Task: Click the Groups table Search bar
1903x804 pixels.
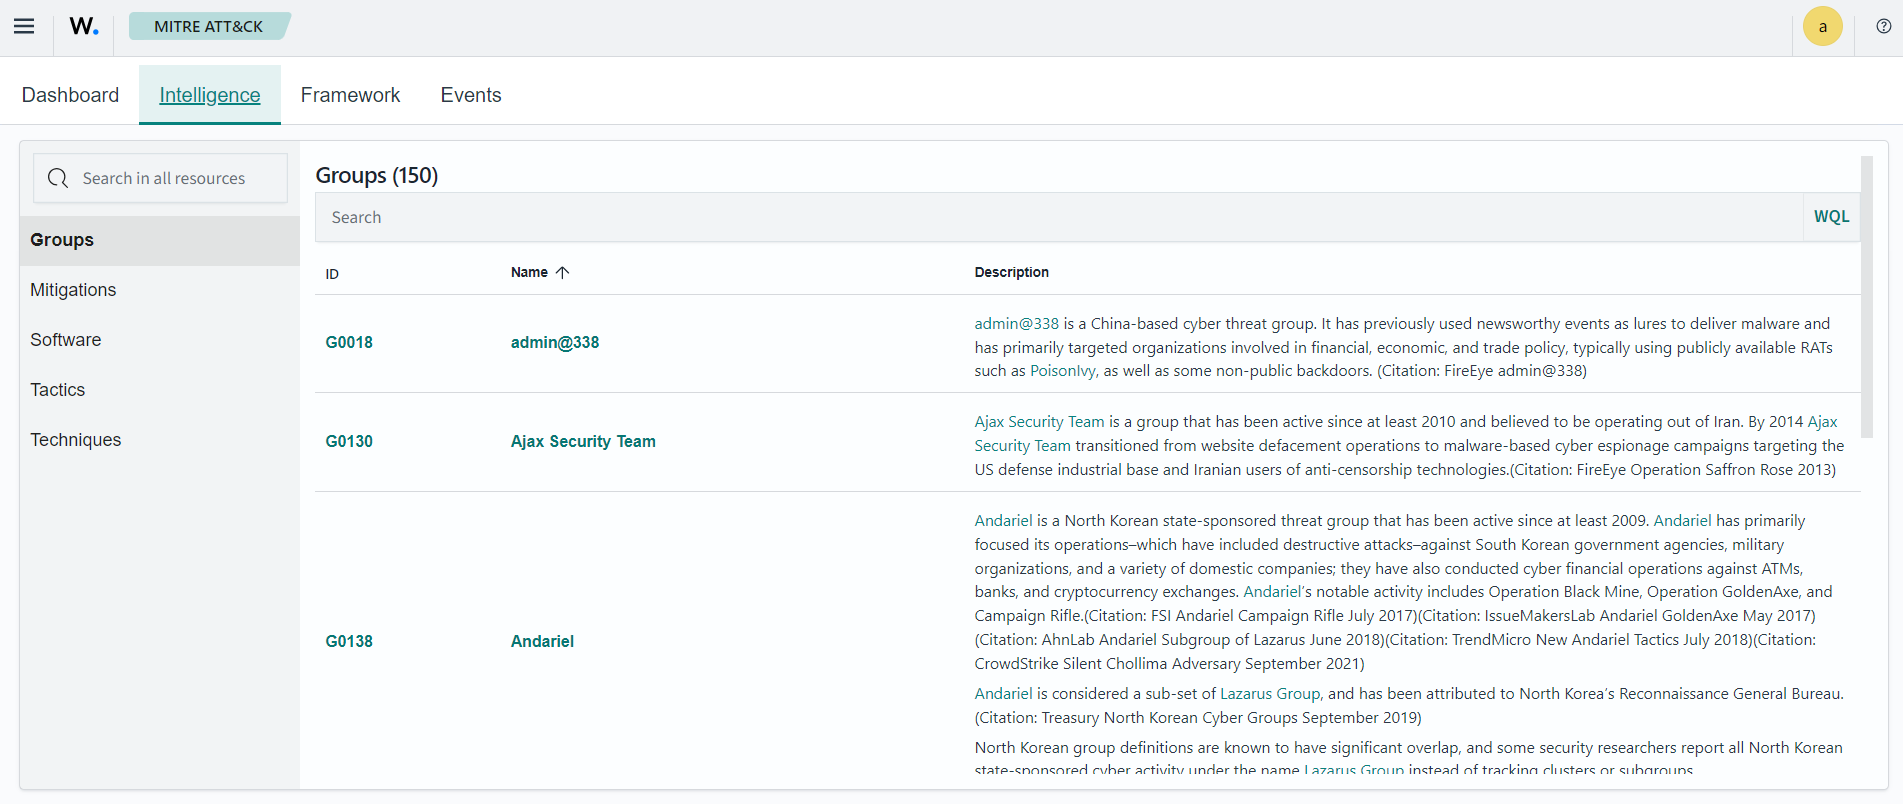Action: [1059, 217]
